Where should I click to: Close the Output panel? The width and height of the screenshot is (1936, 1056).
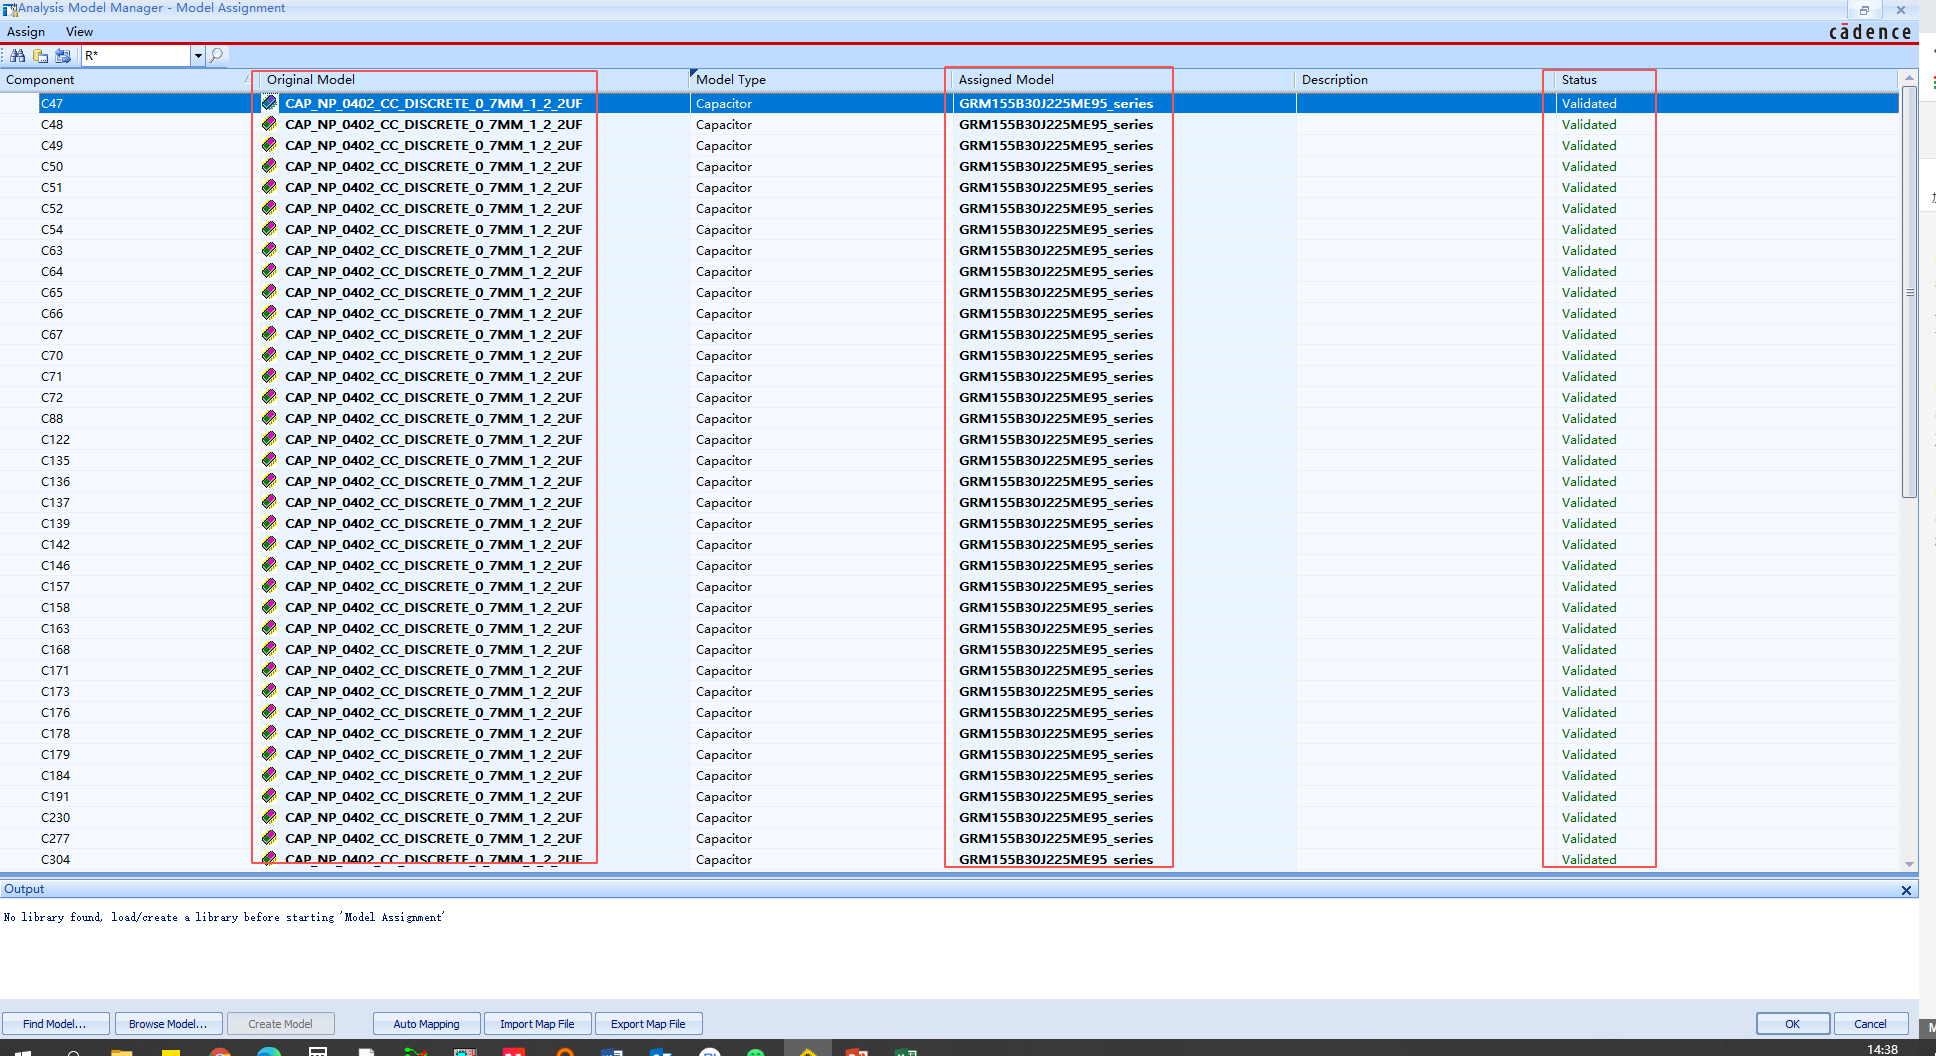coord(1907,889)
